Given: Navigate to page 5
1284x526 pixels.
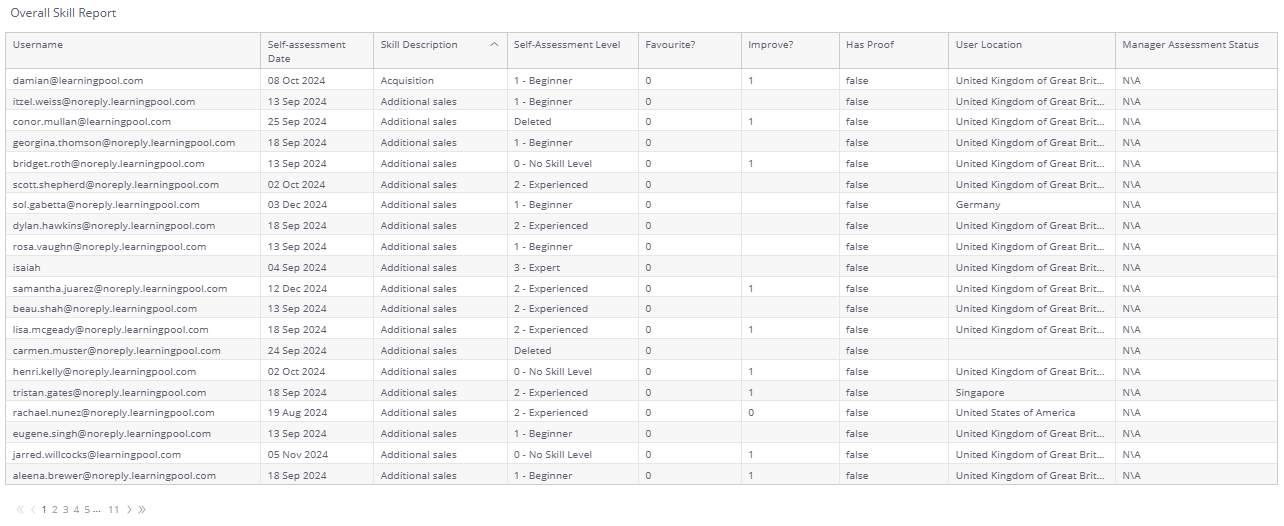Looking at the screenshot, I should [x=87, y=510].
